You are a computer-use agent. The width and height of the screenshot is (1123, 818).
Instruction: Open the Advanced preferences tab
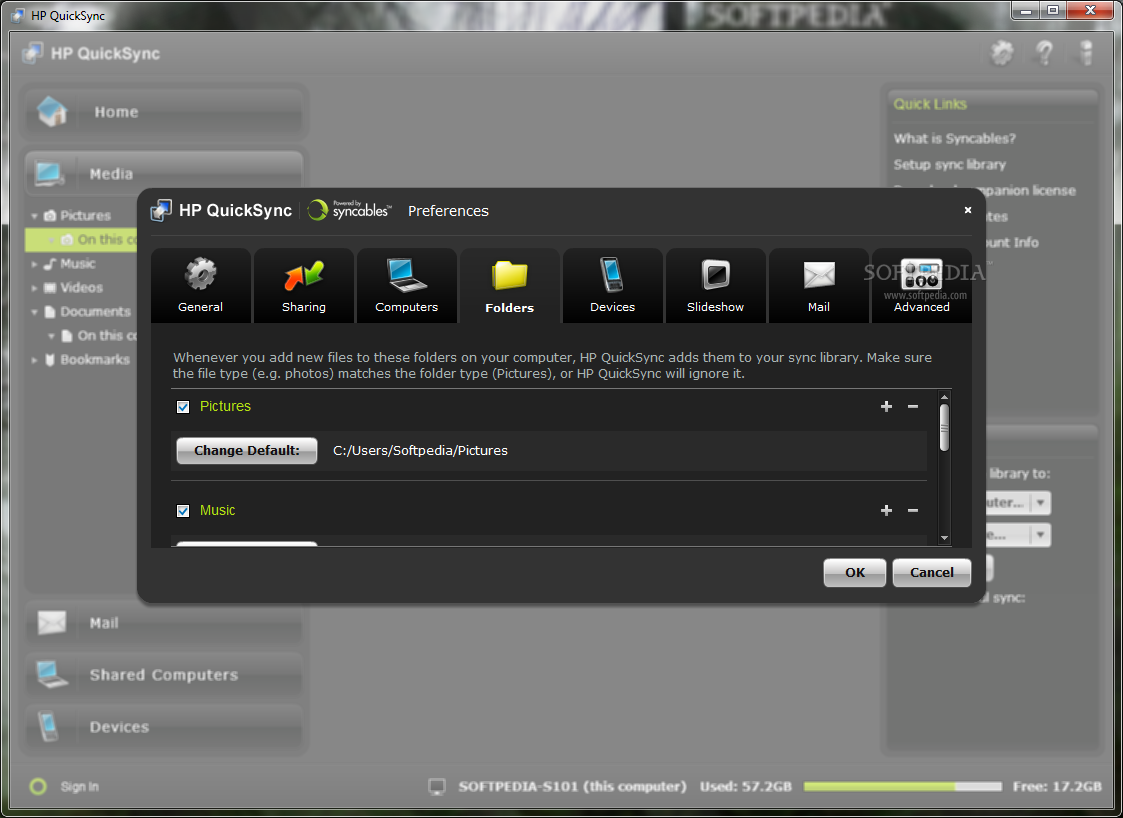pos(922,286)
